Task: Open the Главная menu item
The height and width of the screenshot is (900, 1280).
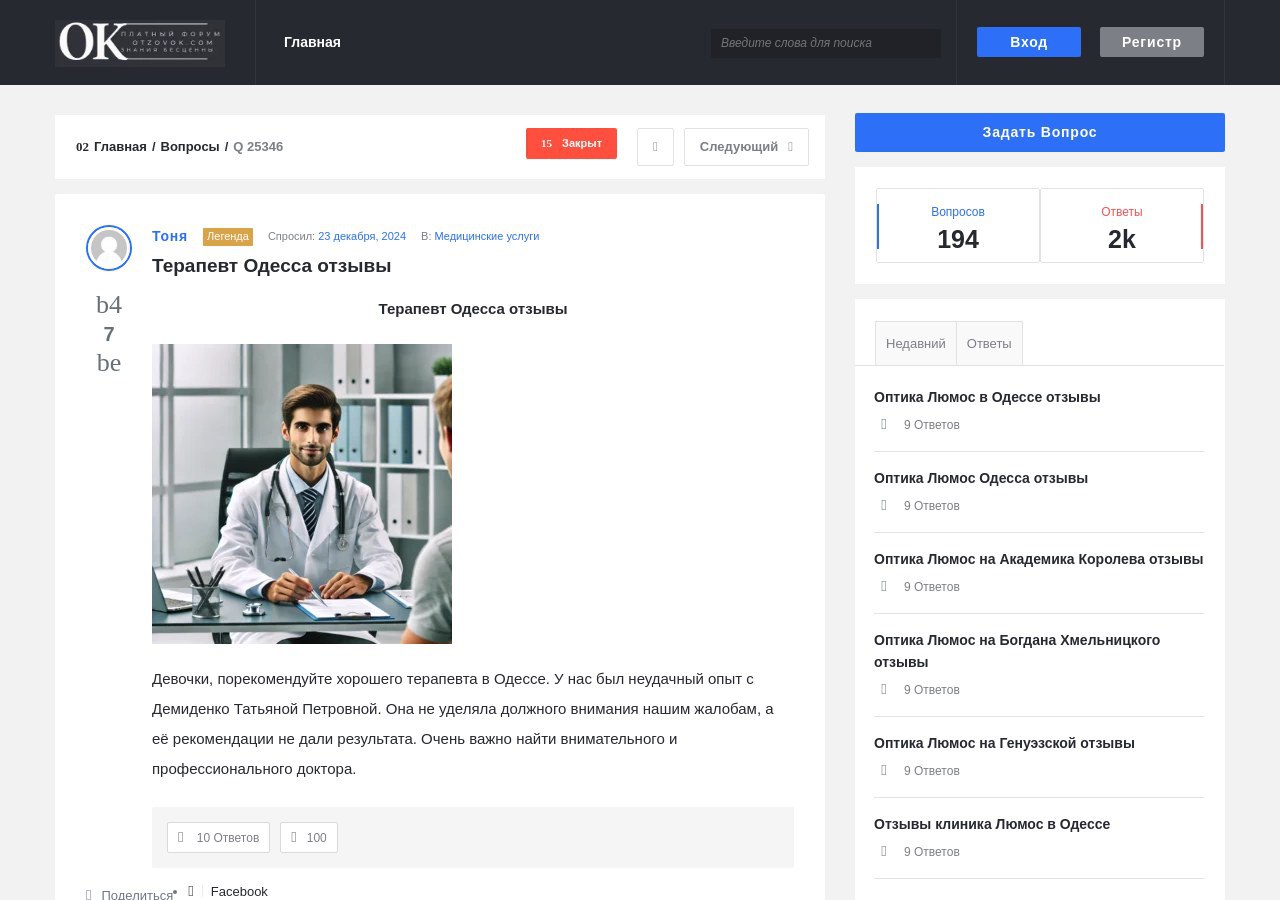Action: pos(312,42)
